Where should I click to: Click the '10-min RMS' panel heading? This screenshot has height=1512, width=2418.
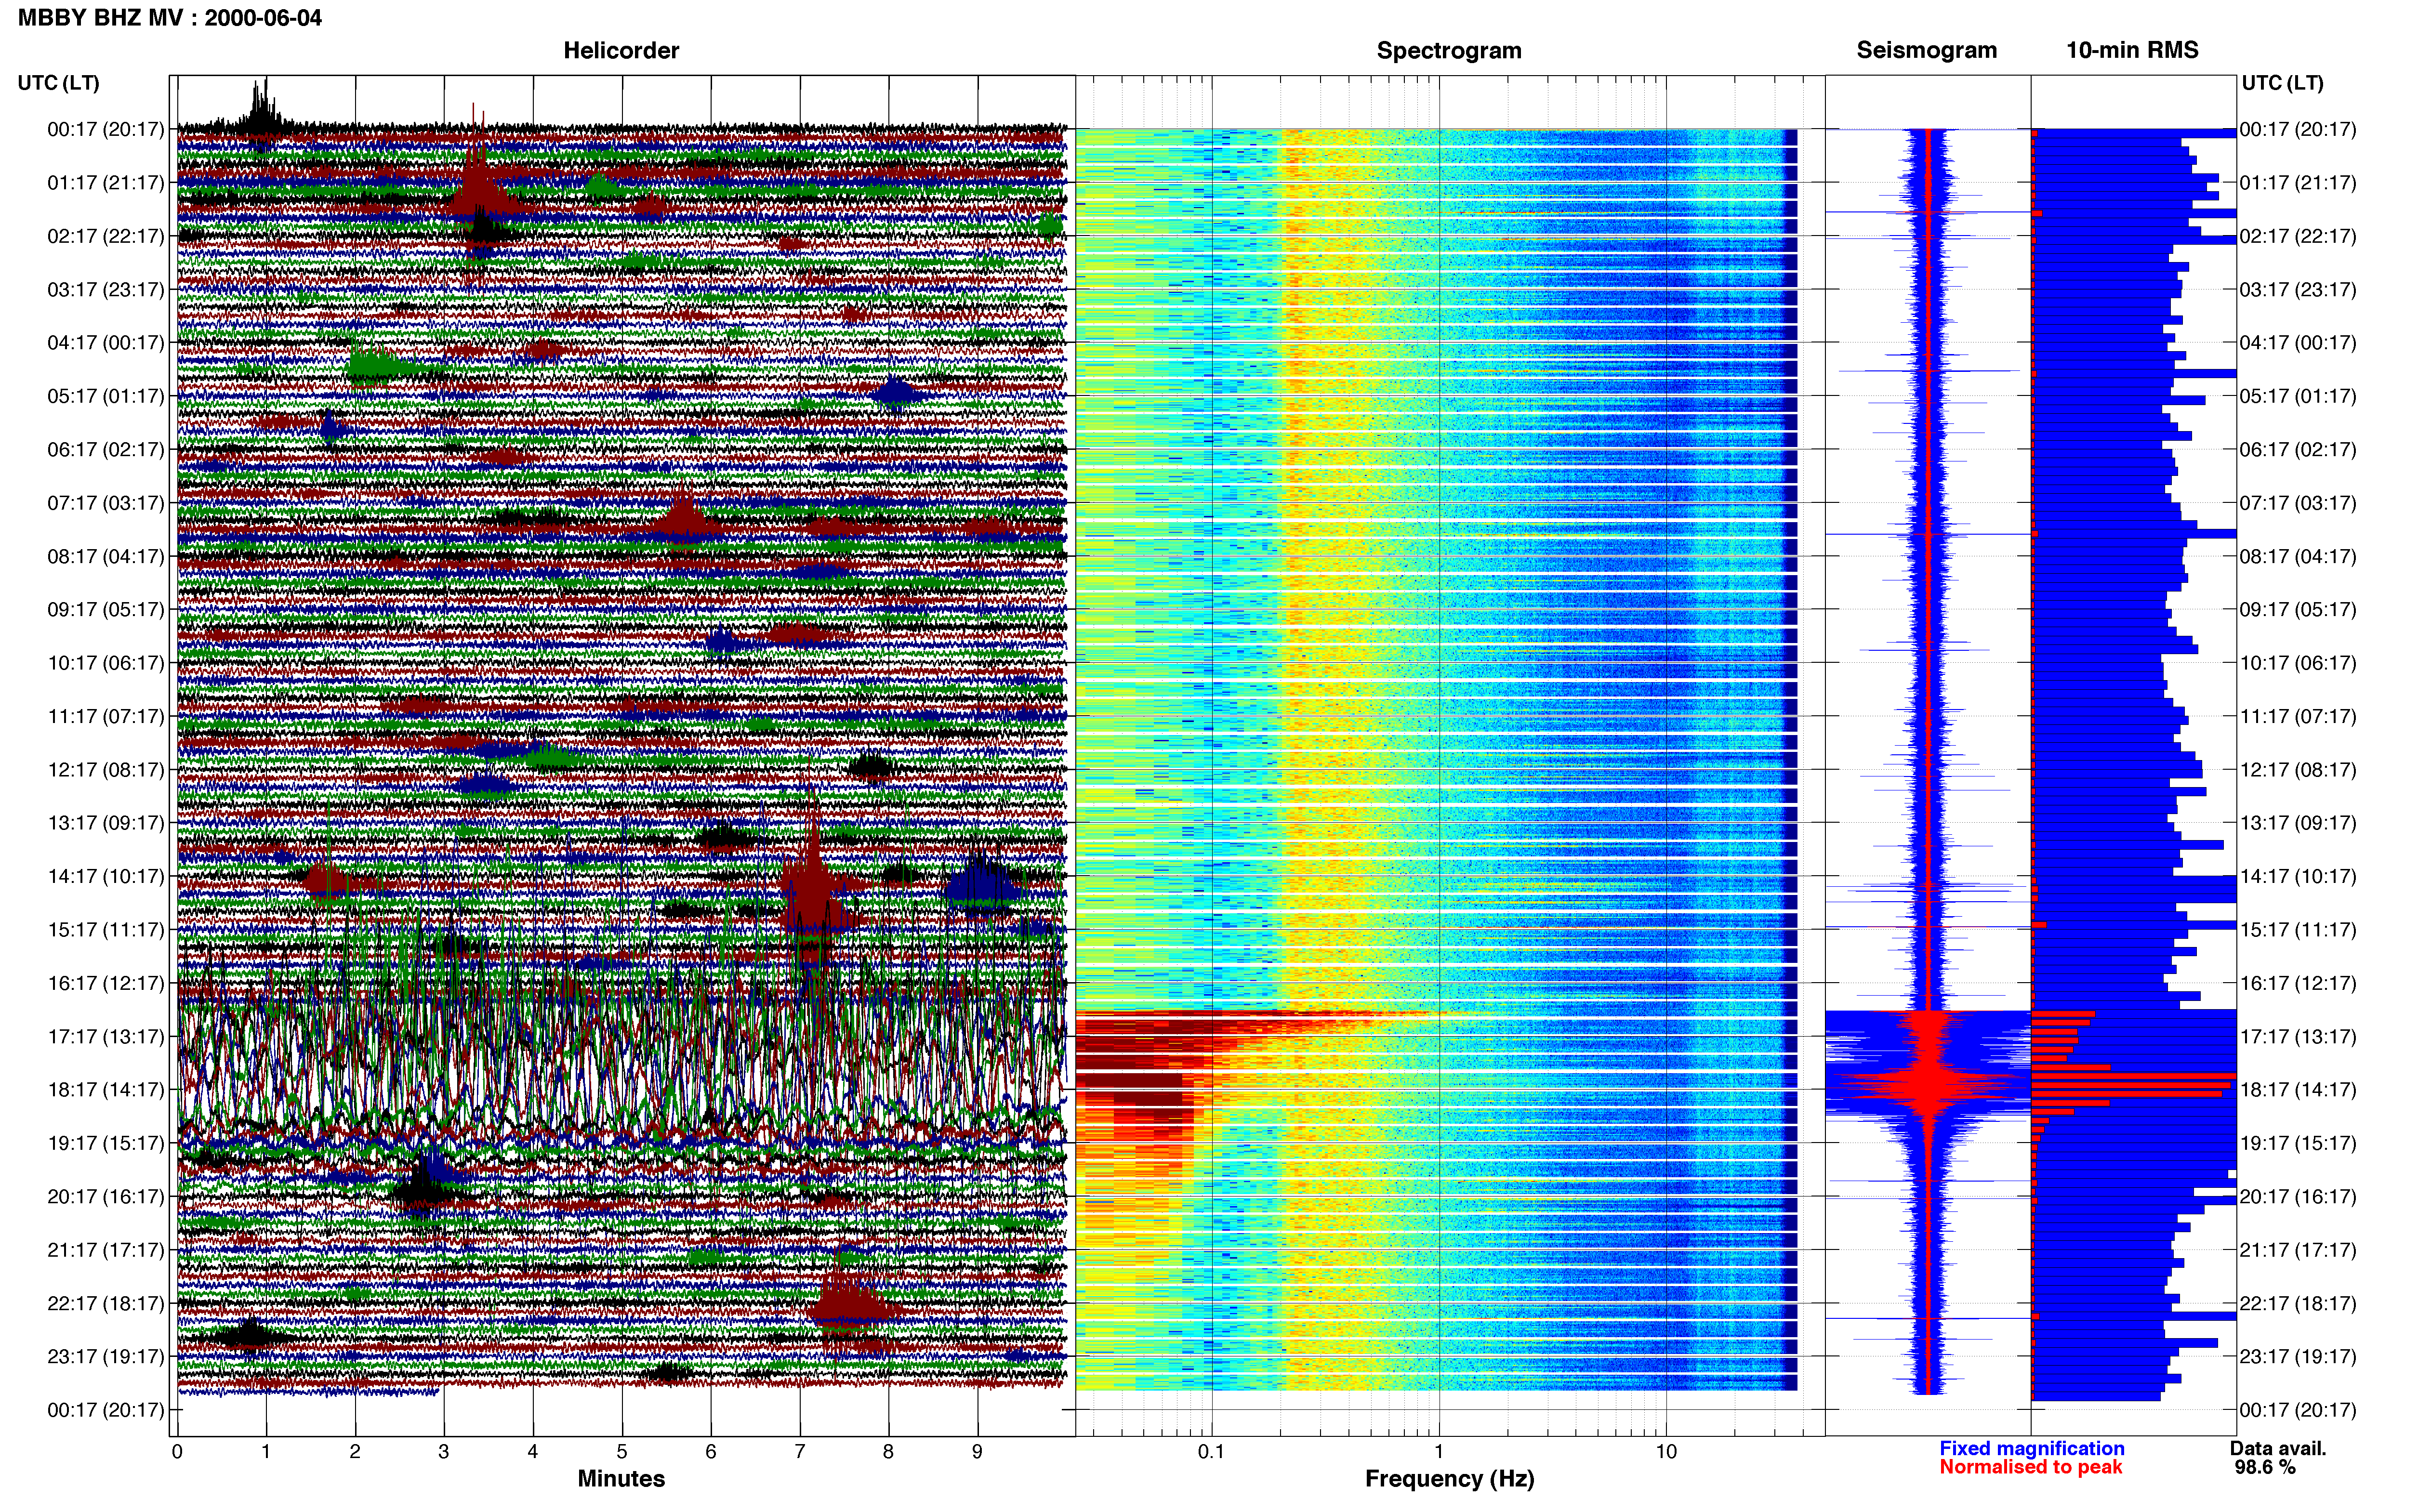(x=2132, y=50)
